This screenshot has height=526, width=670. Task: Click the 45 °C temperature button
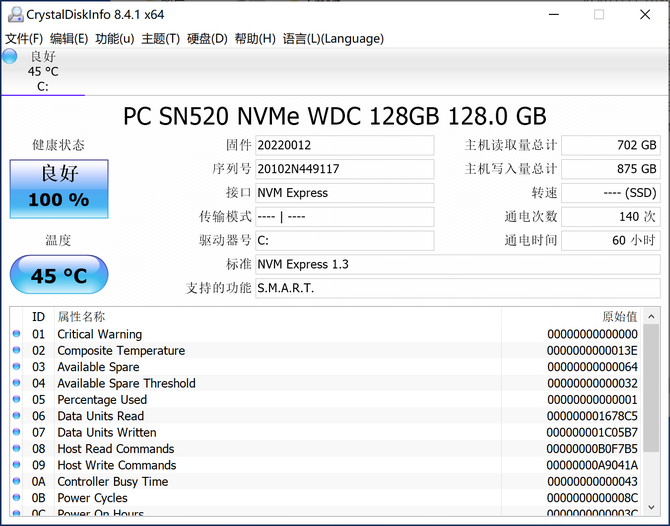59,275
